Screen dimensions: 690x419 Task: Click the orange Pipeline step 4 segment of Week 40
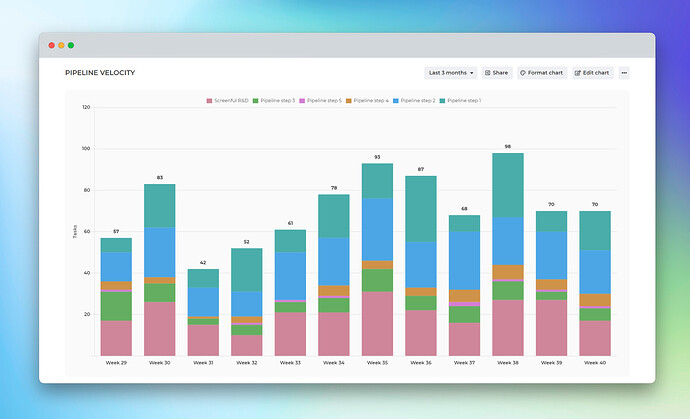[595, 300]
